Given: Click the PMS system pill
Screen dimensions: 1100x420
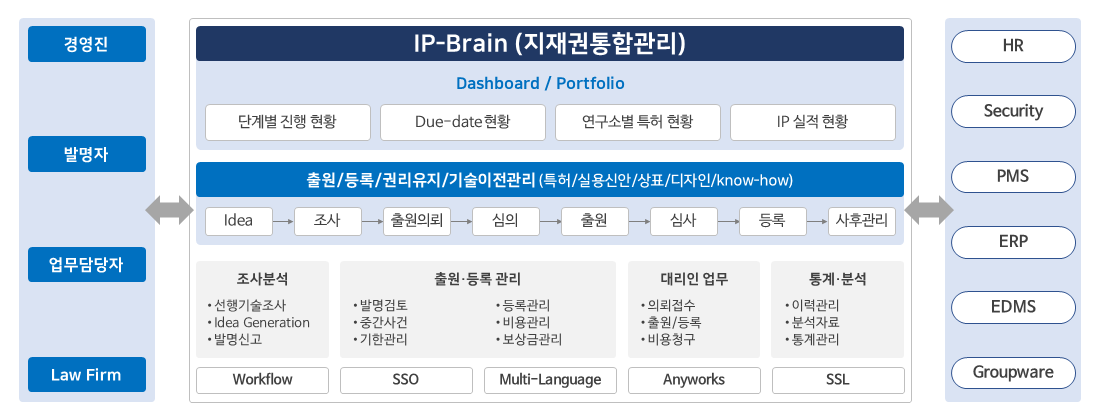Looking at the screenshot, I should pyautogui.click(x=1013, y=176).
